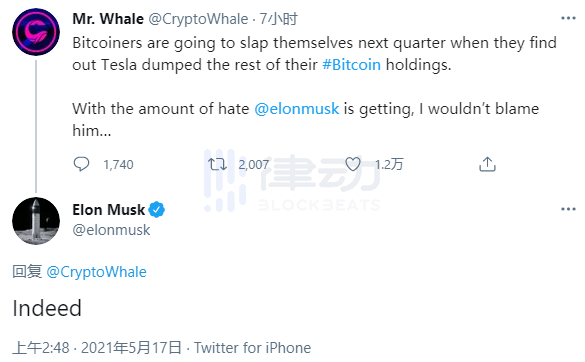585x362 pixels.
Task: Click the @elonmusk handle under the name
Action: tap(111, 230)
